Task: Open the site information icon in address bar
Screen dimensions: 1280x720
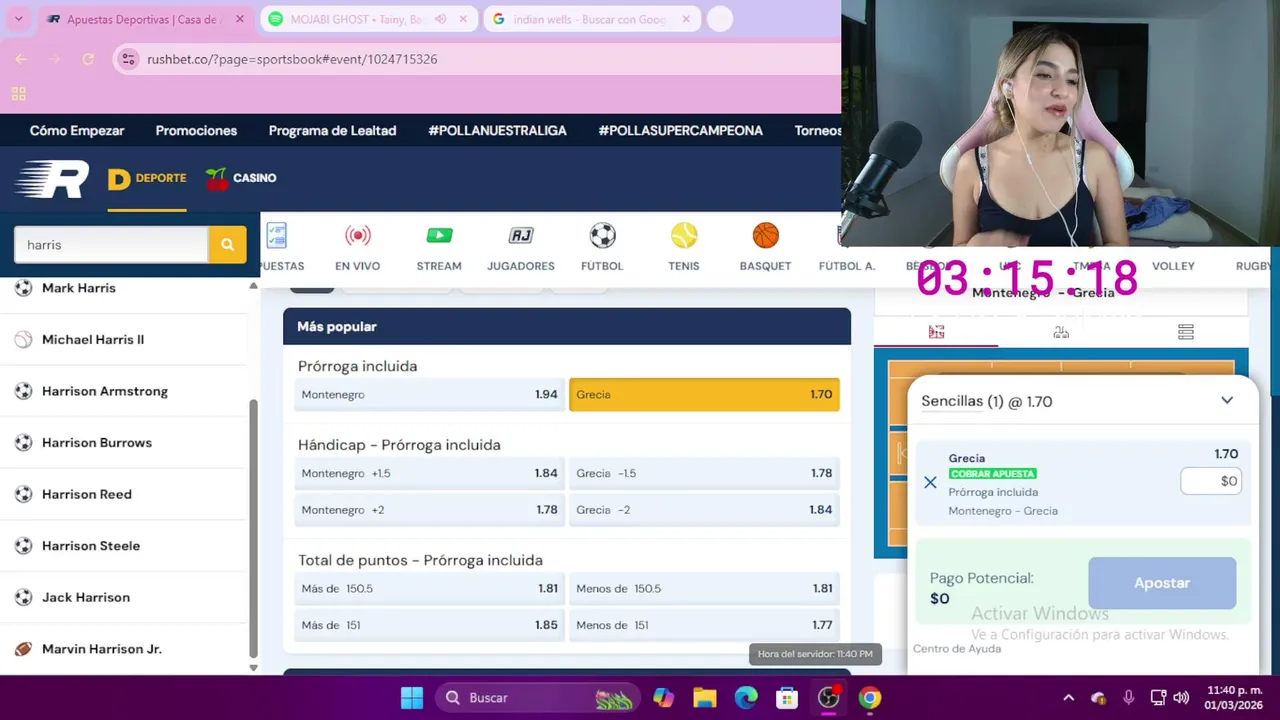Action: click(128, 59)
